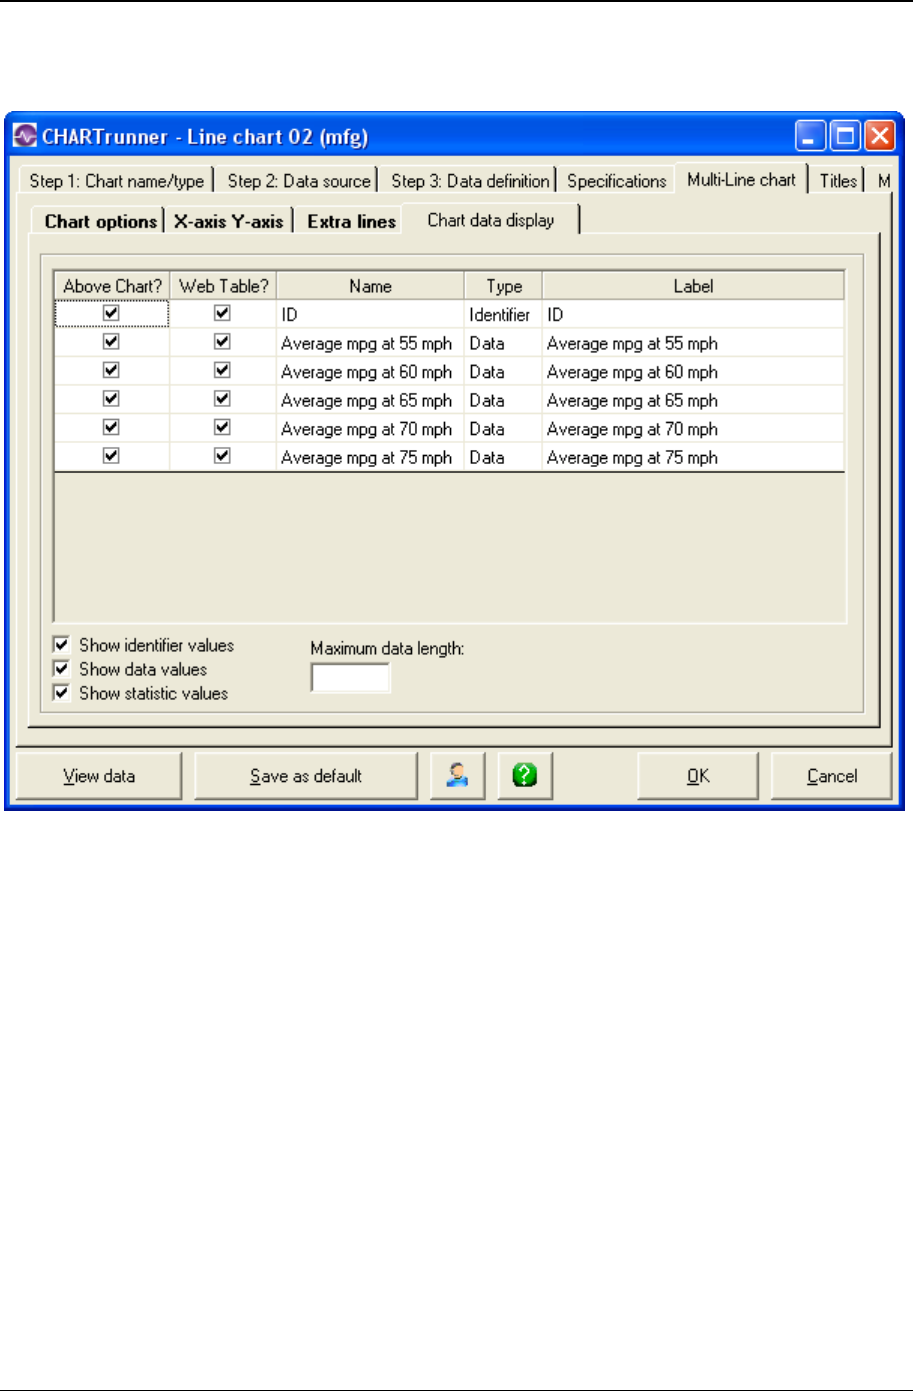
Task: Edit Label cell Average mpg at 70 mph
Action: (693, 429)
